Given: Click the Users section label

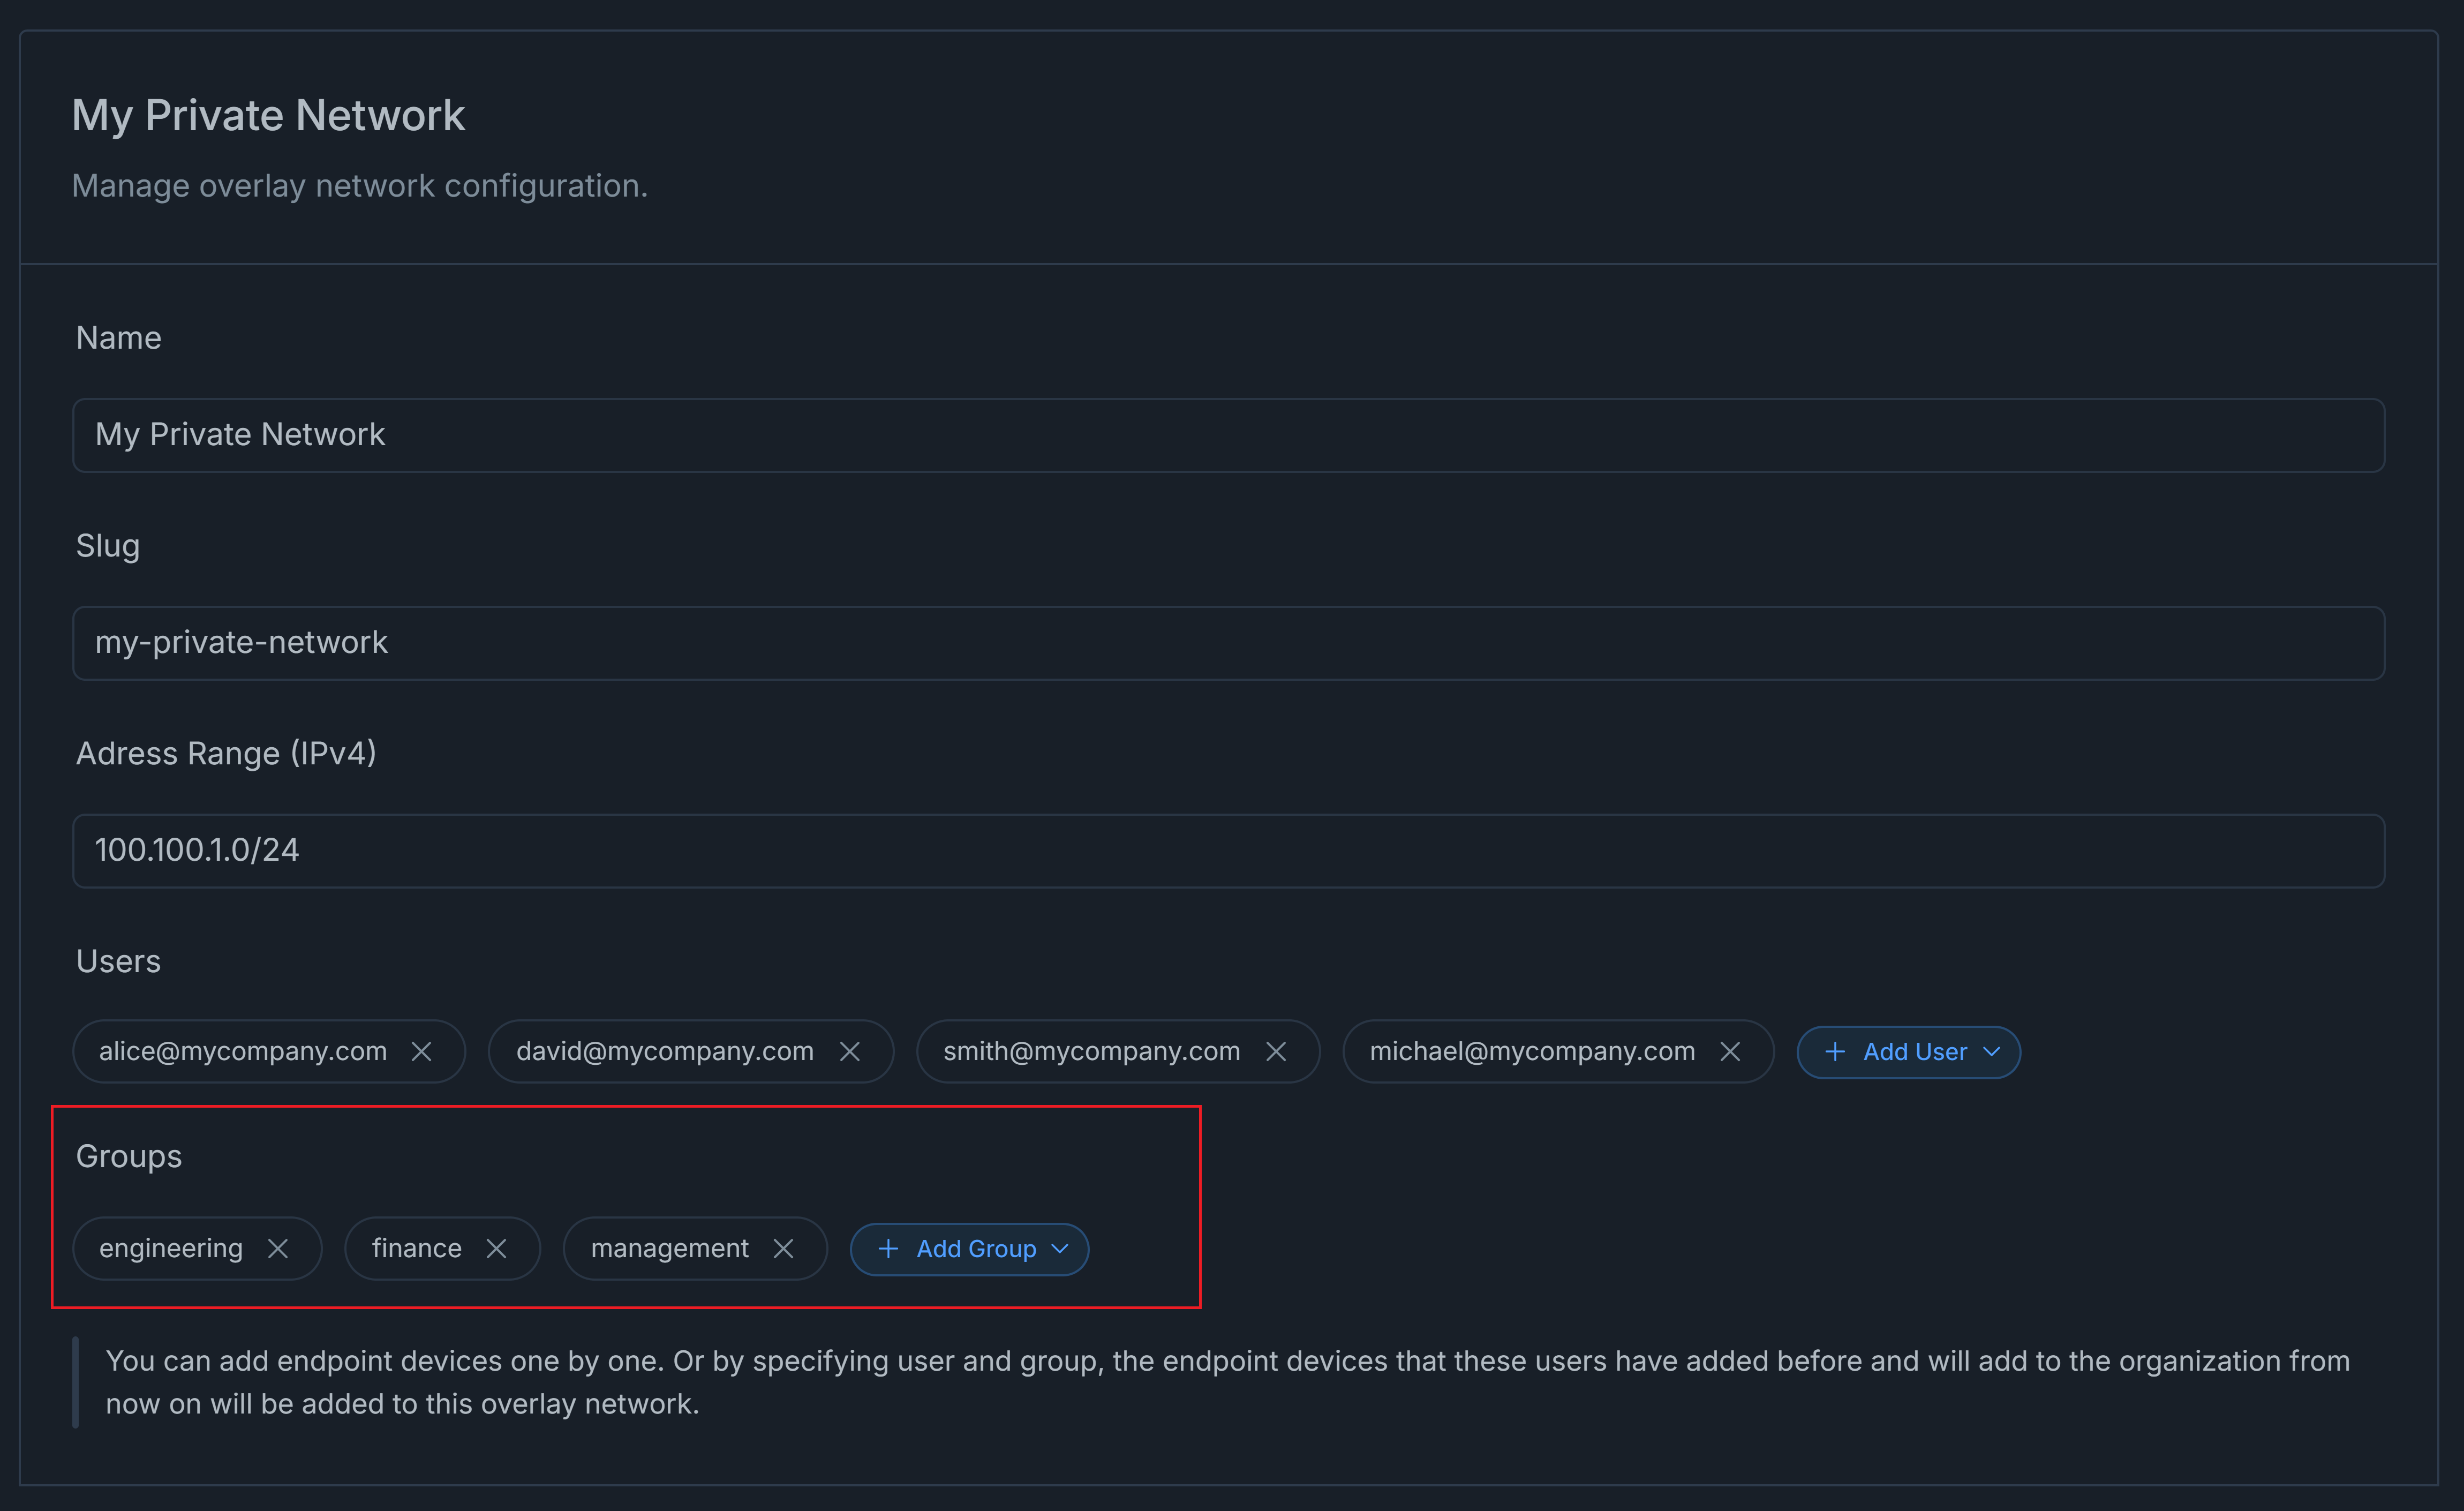Looking at the screenshot, I should (118, 961).
